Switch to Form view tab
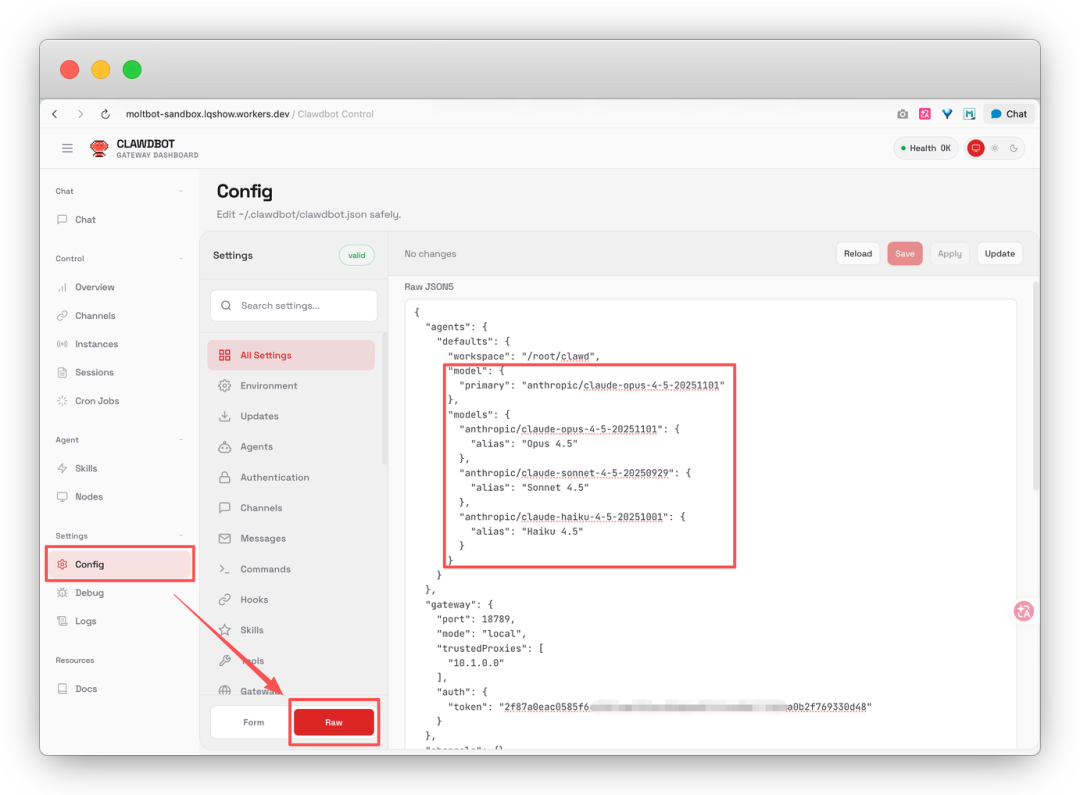This screenshot has width=1080, height=795. 253,722
